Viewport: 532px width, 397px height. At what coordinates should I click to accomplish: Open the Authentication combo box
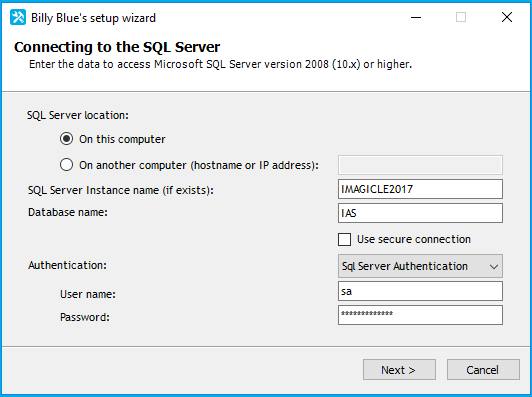pyautogui.click(x=420, y=266)
